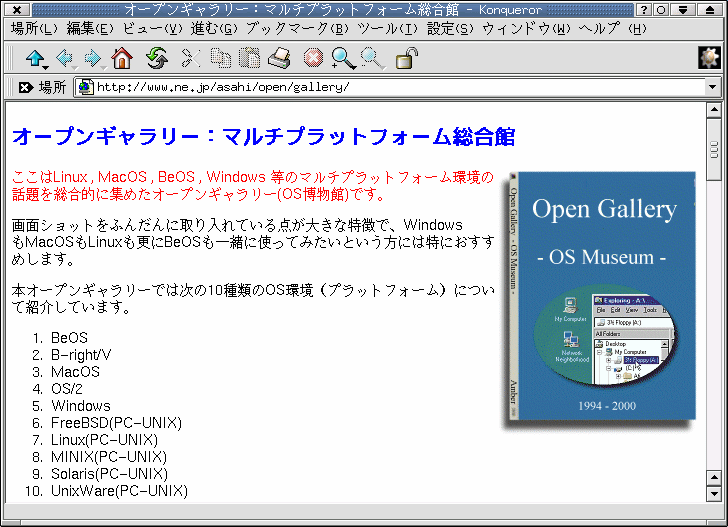728x527 pixels.
Task: Open the ヘルプ(H) menu
Action: 612,29
